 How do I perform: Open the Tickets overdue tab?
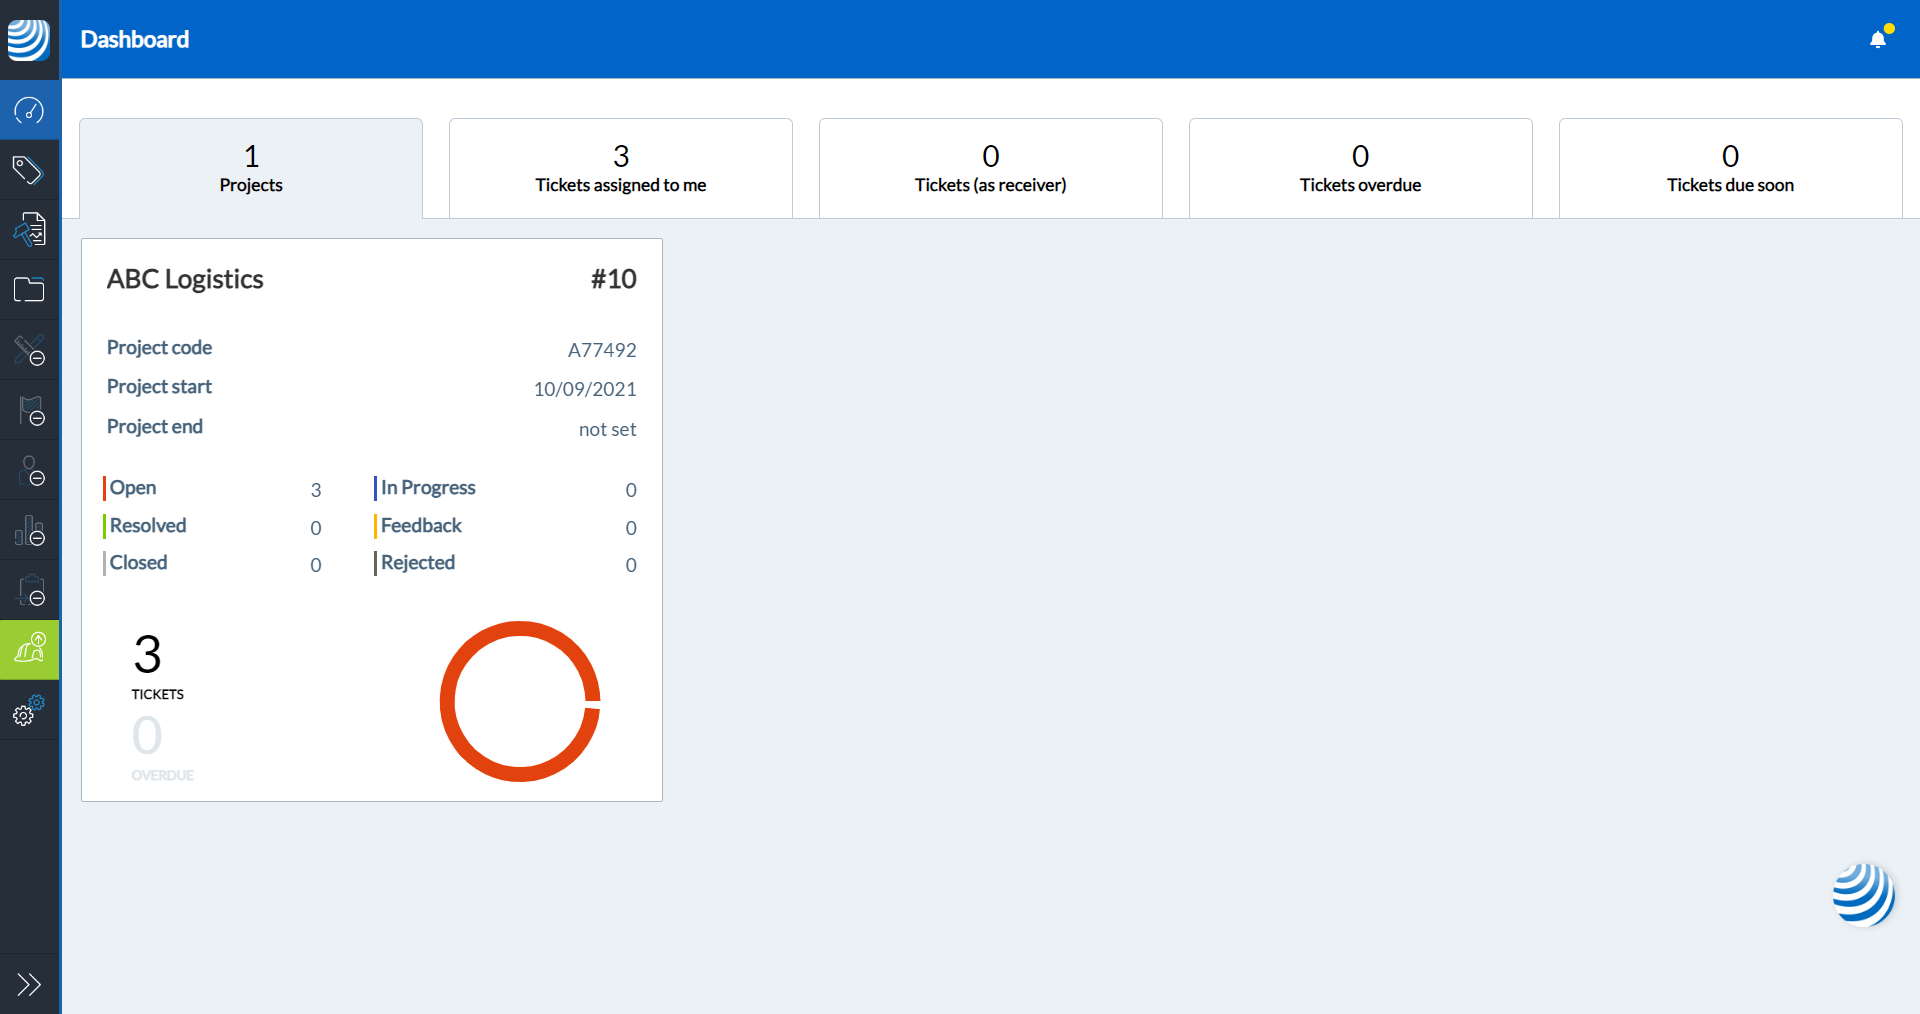pyautogui.click(x=1360, y=168)
